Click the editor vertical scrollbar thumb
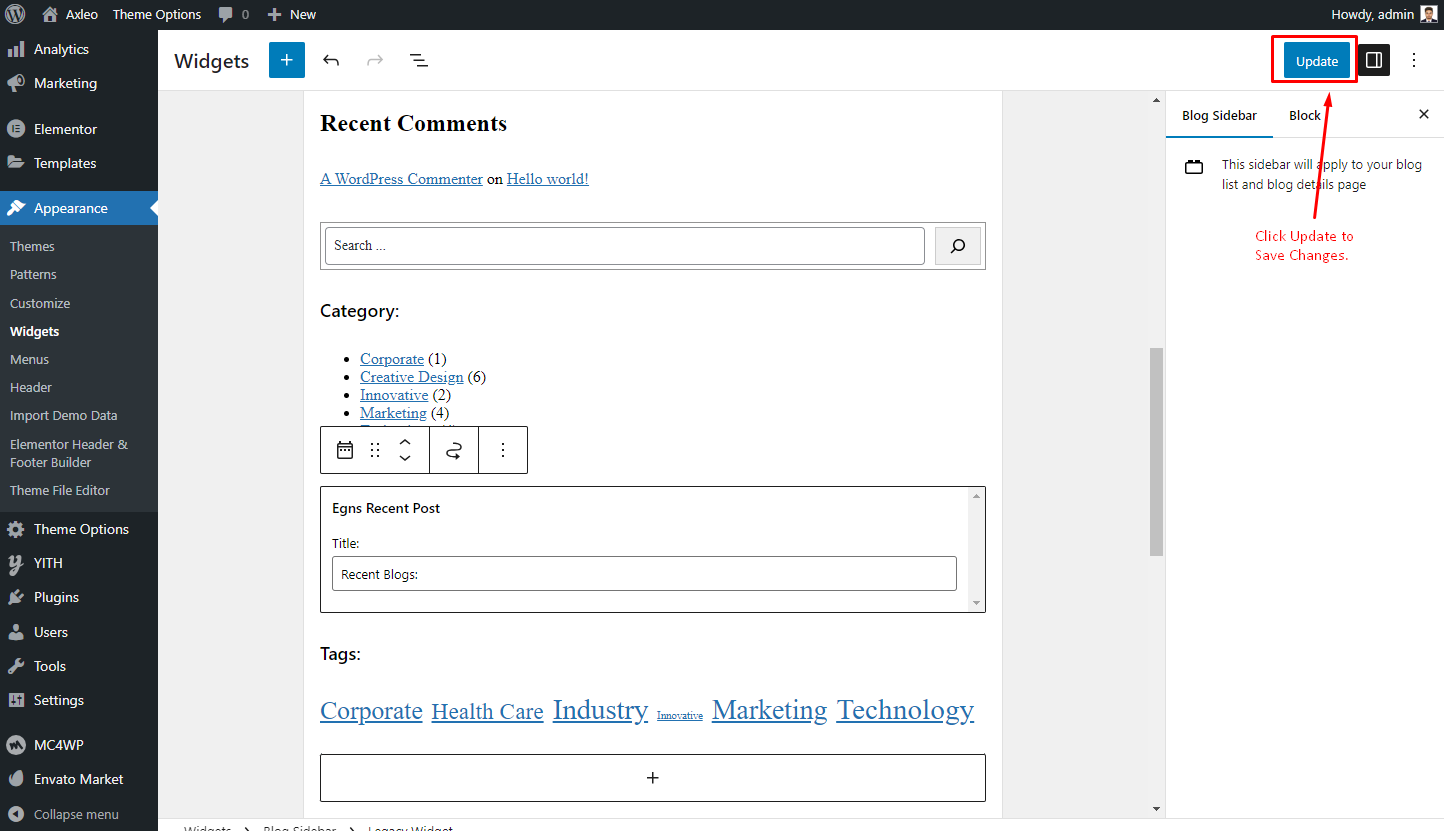Viewport: 1444px width, 831px height. [1156, 451]
